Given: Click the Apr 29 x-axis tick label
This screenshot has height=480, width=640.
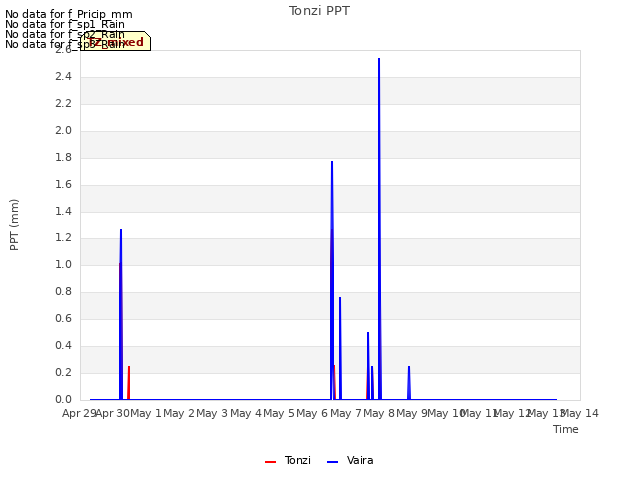Looking at the screenshot, I should pos(79,413).
